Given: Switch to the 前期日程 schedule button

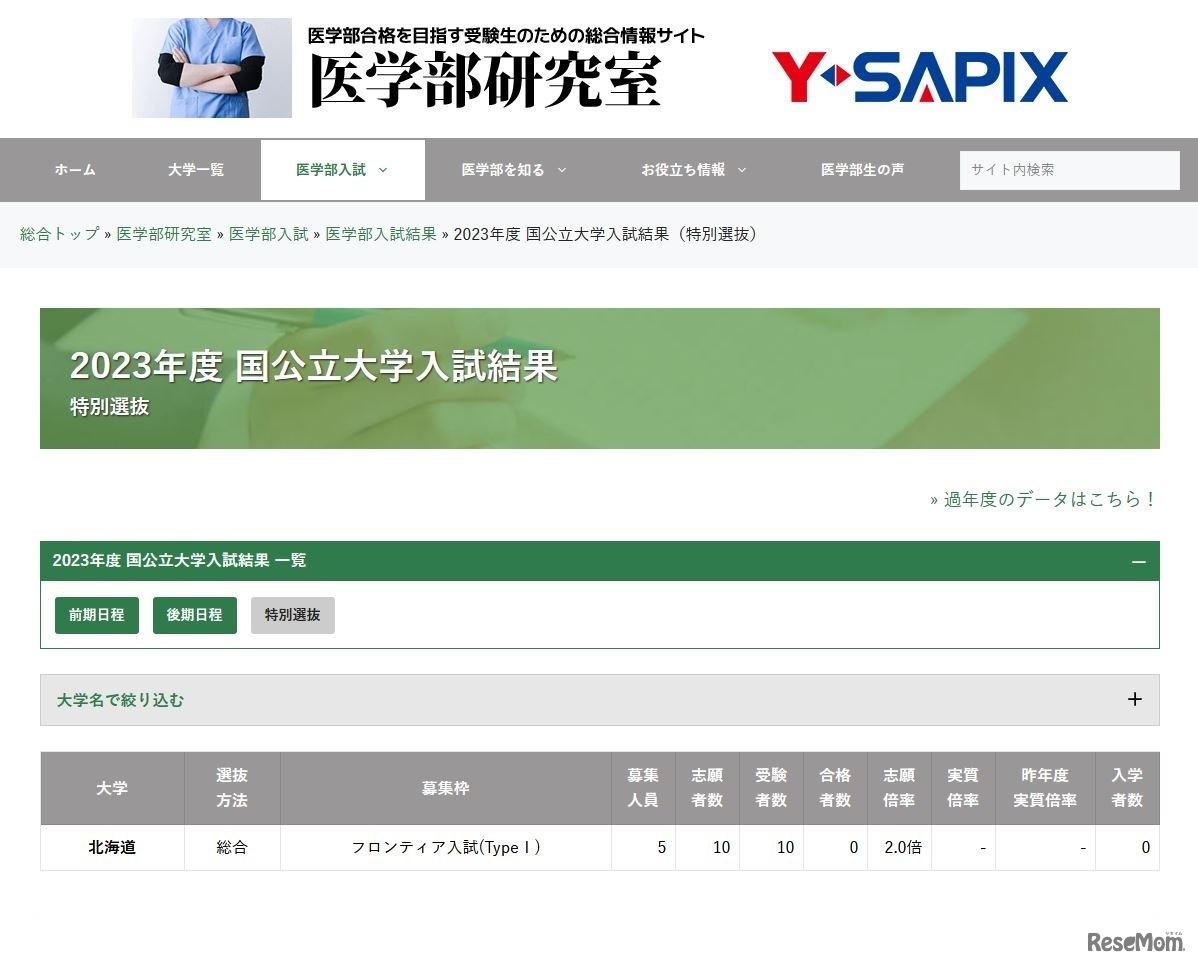Looking at the screenshot, I should click(96, 615).
